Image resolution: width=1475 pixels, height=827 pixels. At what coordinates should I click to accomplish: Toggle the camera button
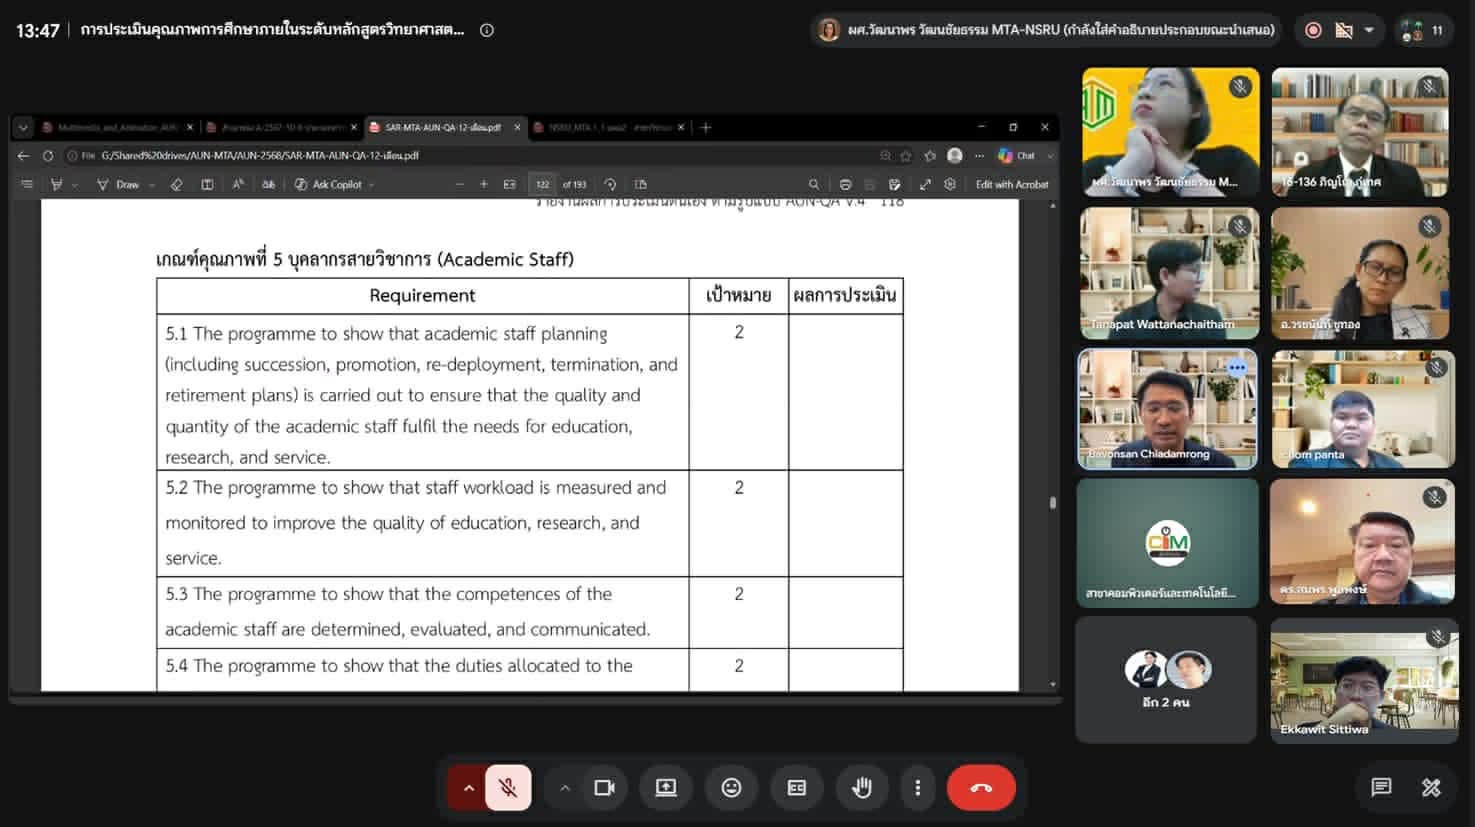(x=604, y=788)
